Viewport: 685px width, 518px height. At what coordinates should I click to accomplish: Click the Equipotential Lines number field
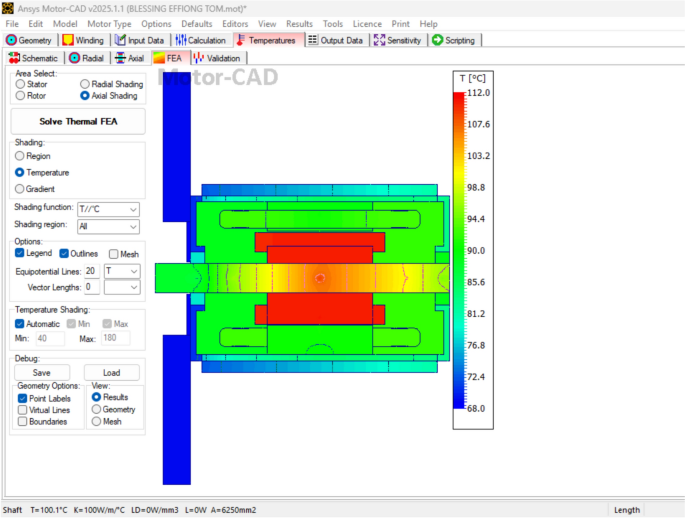[91, 271]
